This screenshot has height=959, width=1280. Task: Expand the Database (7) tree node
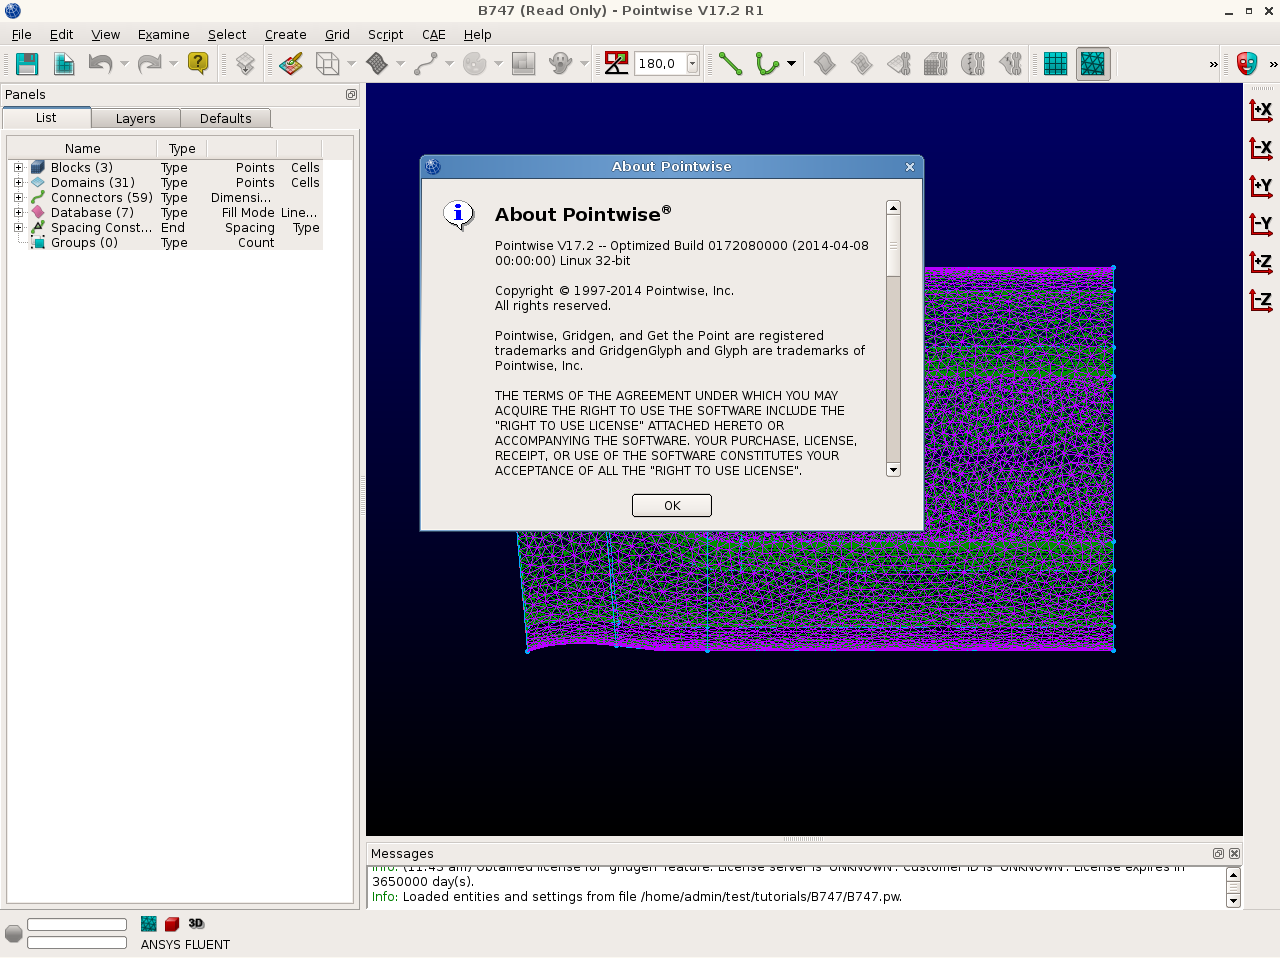[18, 213]
